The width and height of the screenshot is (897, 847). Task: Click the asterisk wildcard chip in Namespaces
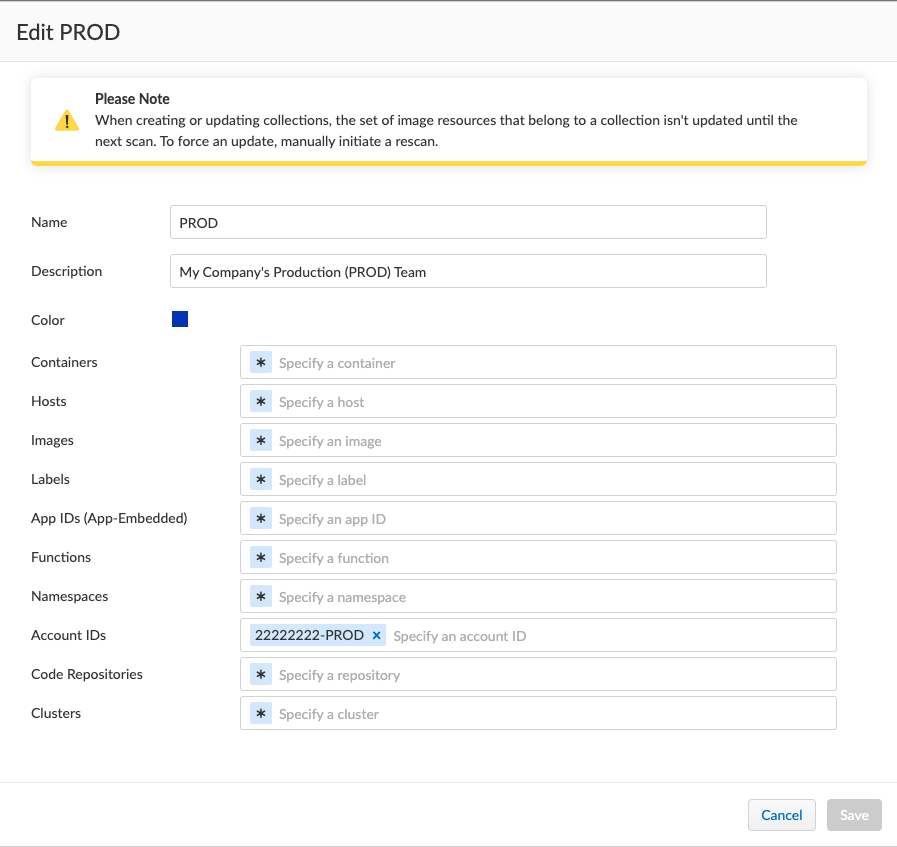click(261, 597)
